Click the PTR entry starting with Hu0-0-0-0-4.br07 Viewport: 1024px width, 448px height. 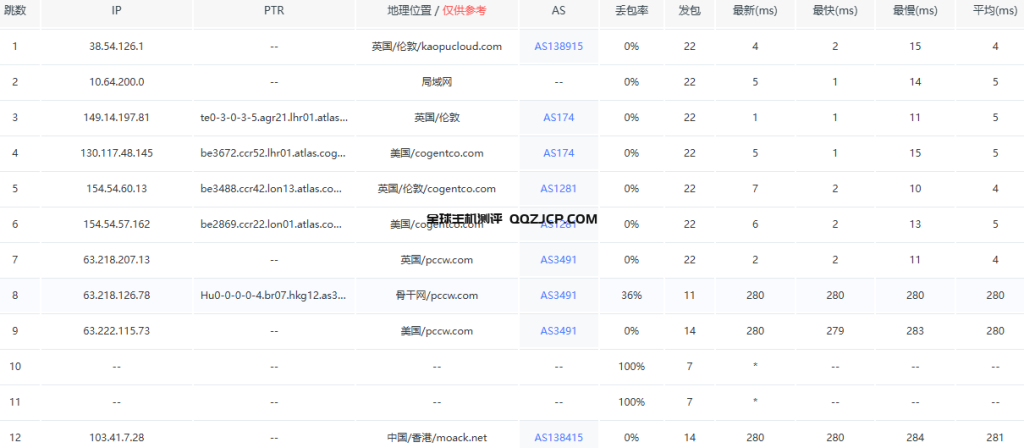click(274, 295)
